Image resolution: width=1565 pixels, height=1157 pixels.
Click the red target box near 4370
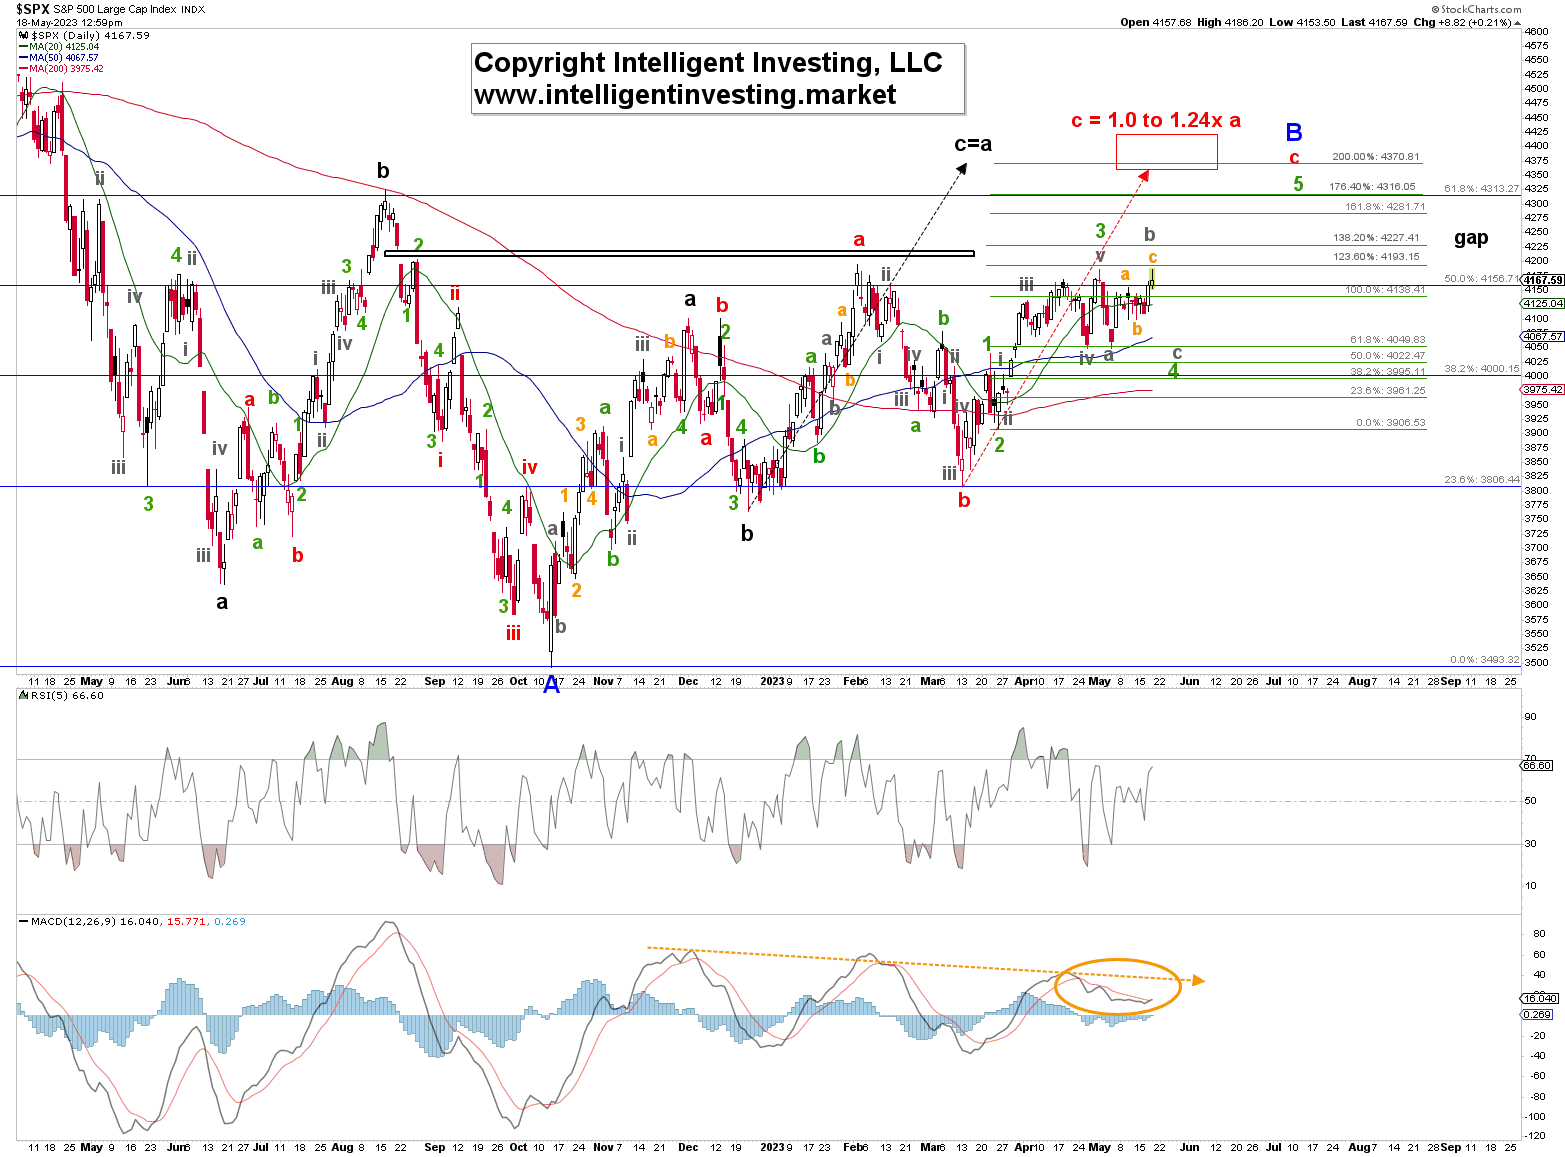1166,151
